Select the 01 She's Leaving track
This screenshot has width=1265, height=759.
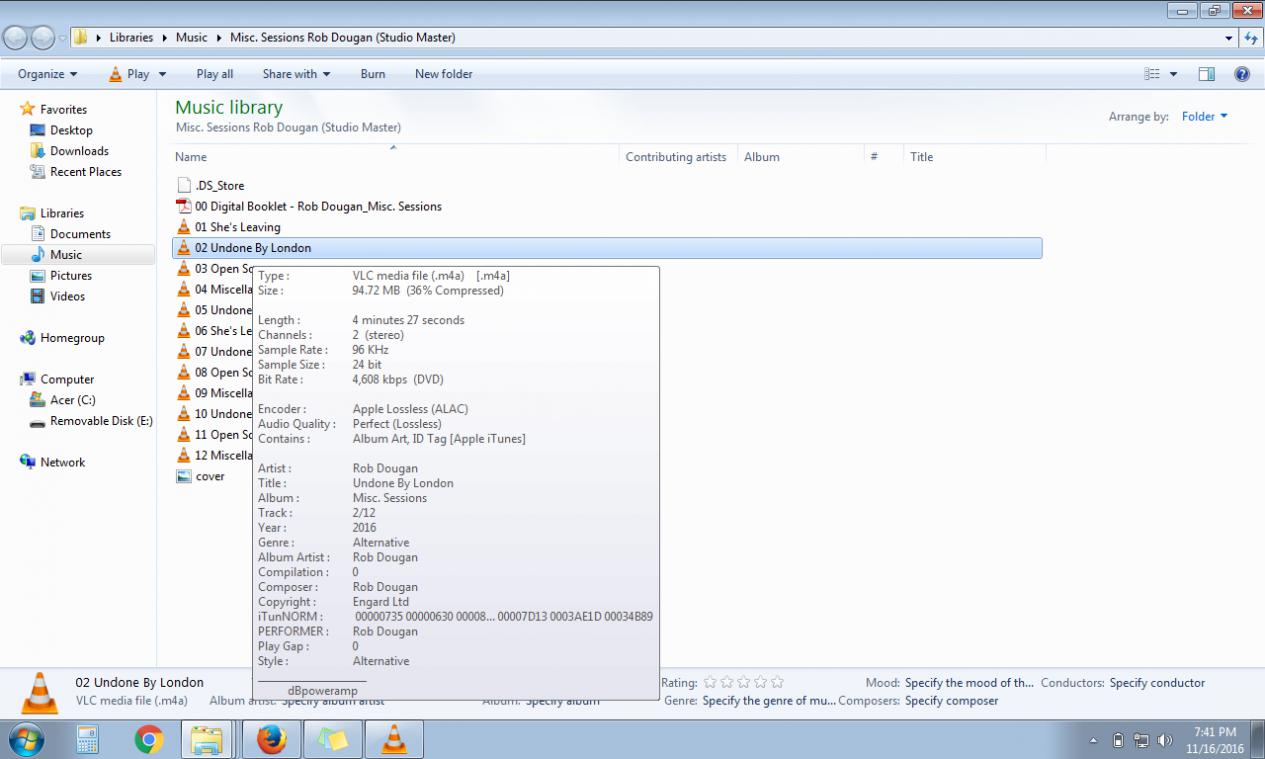click(237, 227)
